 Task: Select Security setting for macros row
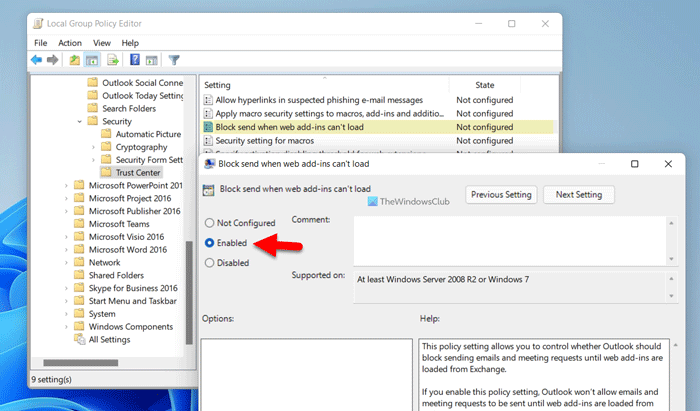(x=378, y=141)
